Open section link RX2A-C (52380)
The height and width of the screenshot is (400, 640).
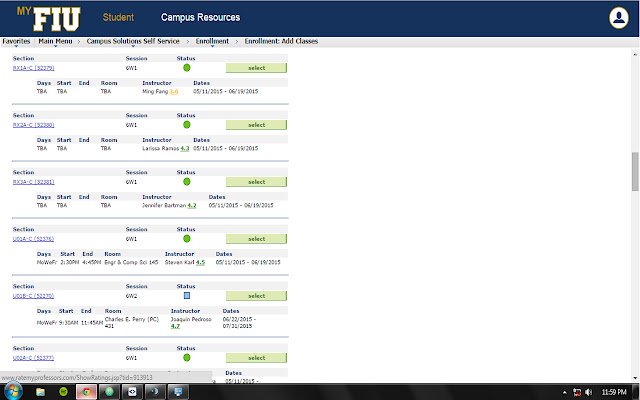[33, 125]
